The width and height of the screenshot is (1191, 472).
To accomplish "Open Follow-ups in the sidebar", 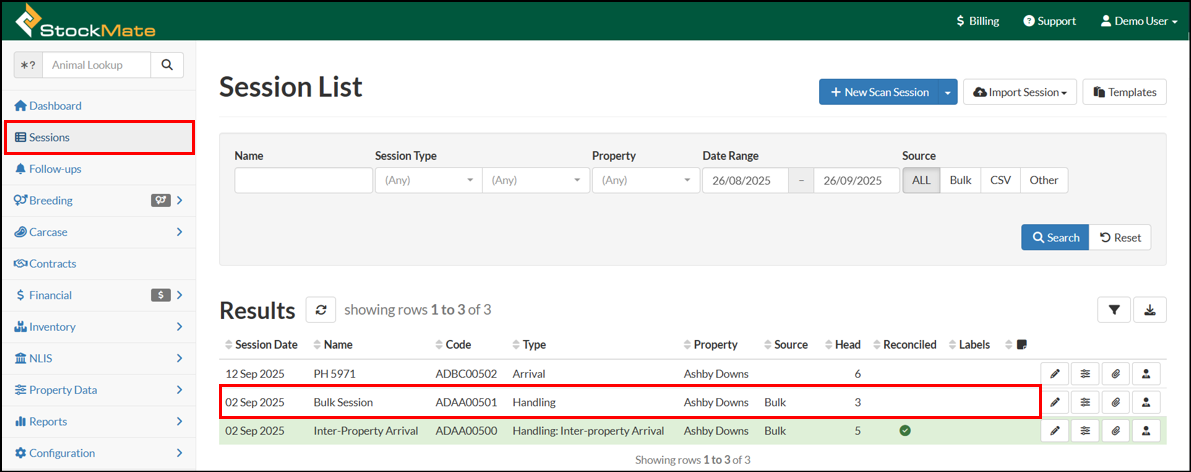I will click(55, 169).
